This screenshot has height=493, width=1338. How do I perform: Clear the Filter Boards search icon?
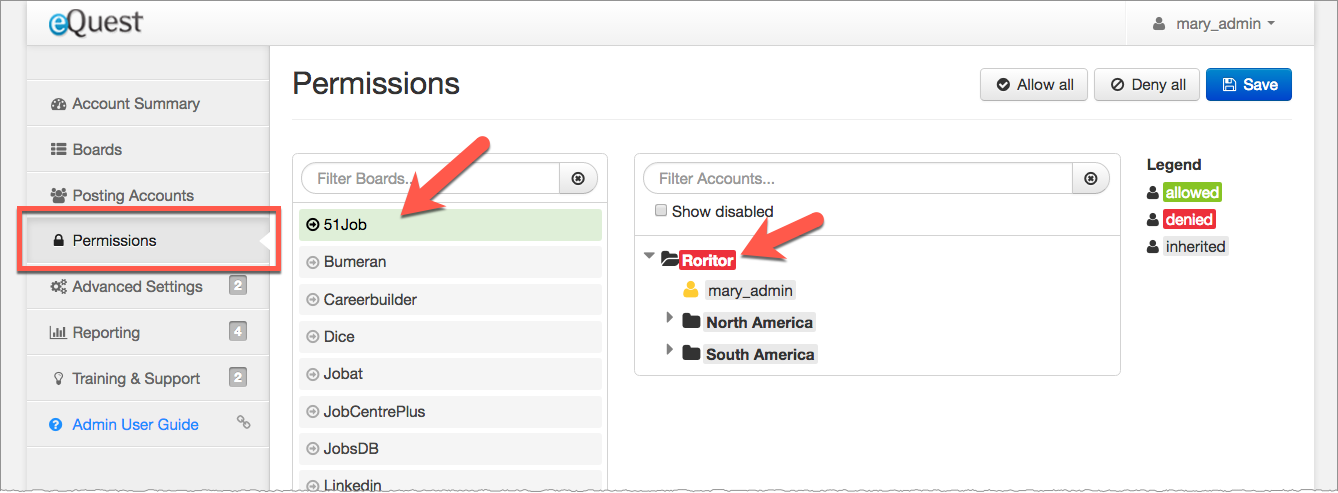pos(578,179)
